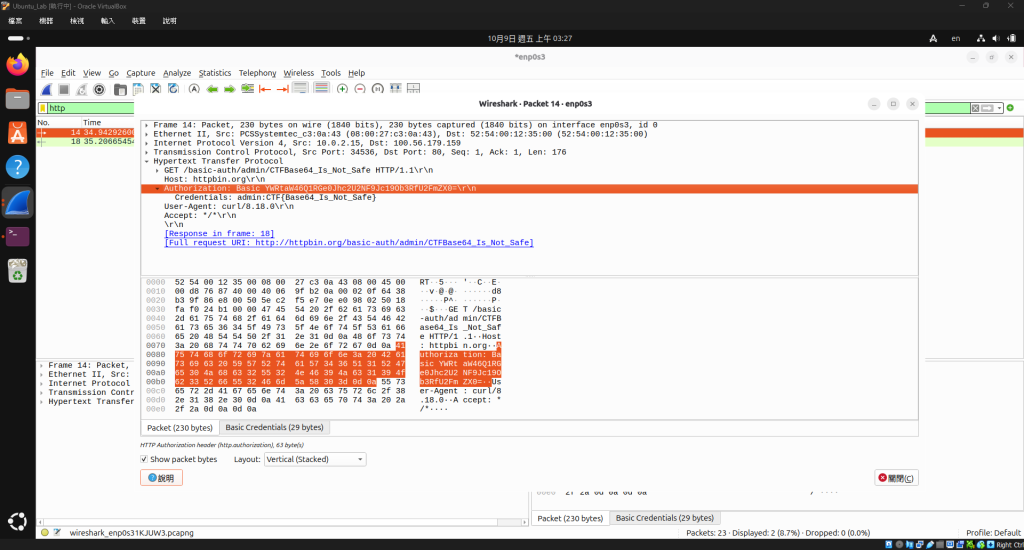
Task: Switch to Packet (230 bytes) tab in dialog
Action: click(x=180, y=428)
